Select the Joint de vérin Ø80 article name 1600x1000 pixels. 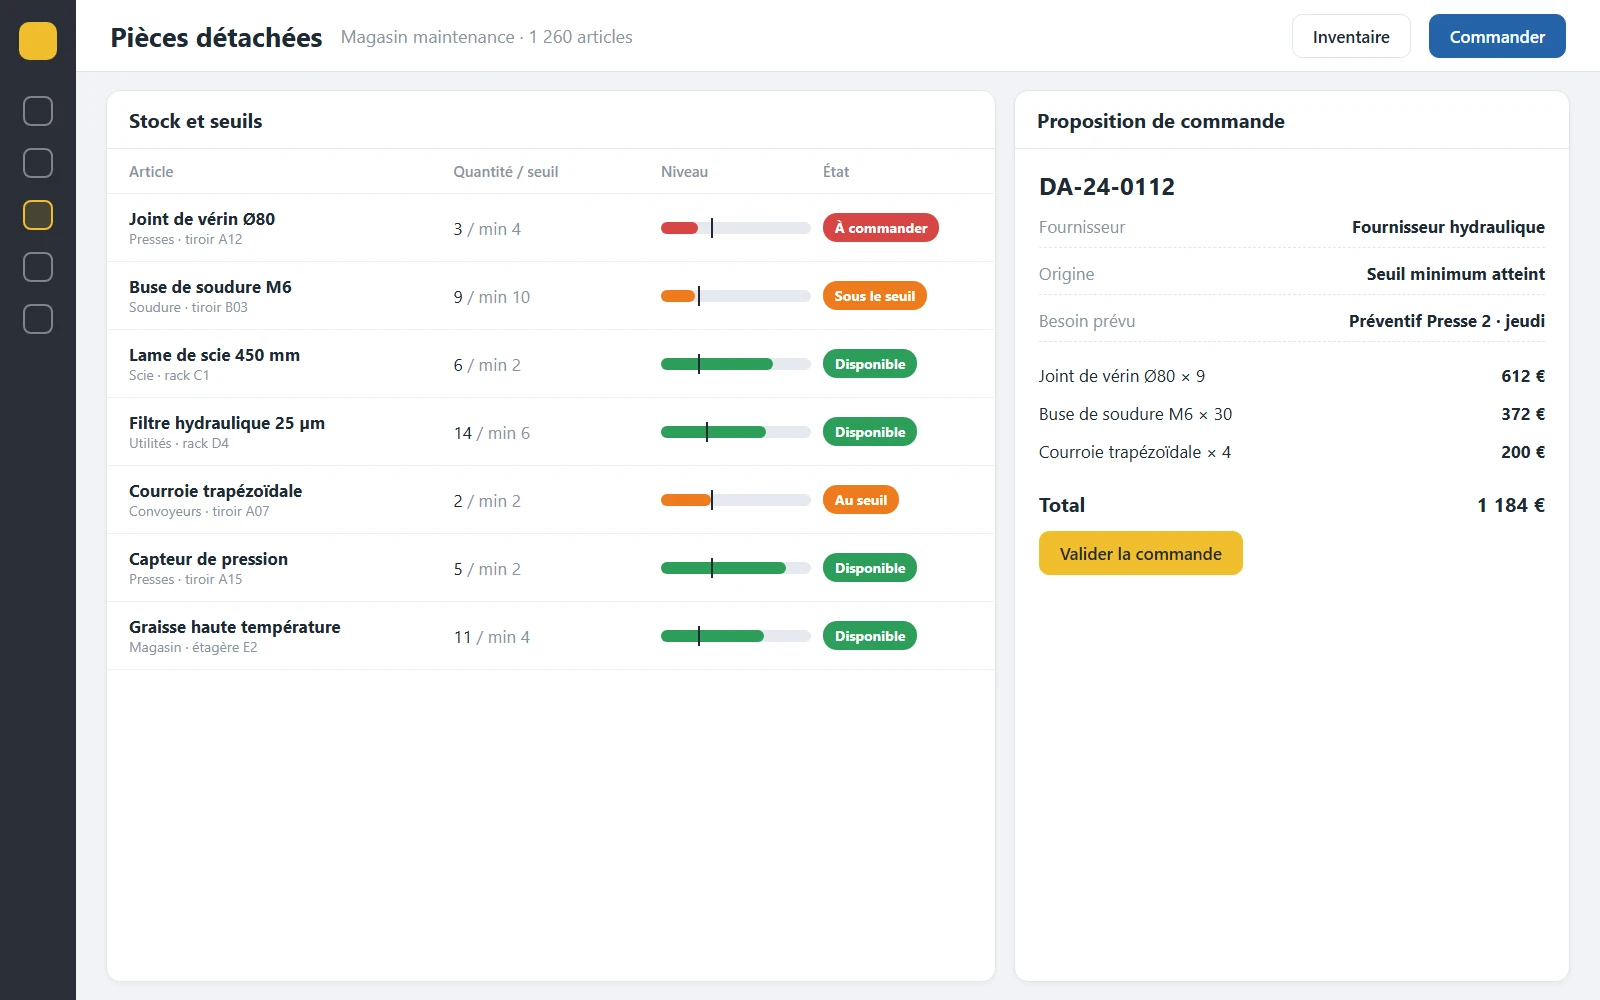202,219
